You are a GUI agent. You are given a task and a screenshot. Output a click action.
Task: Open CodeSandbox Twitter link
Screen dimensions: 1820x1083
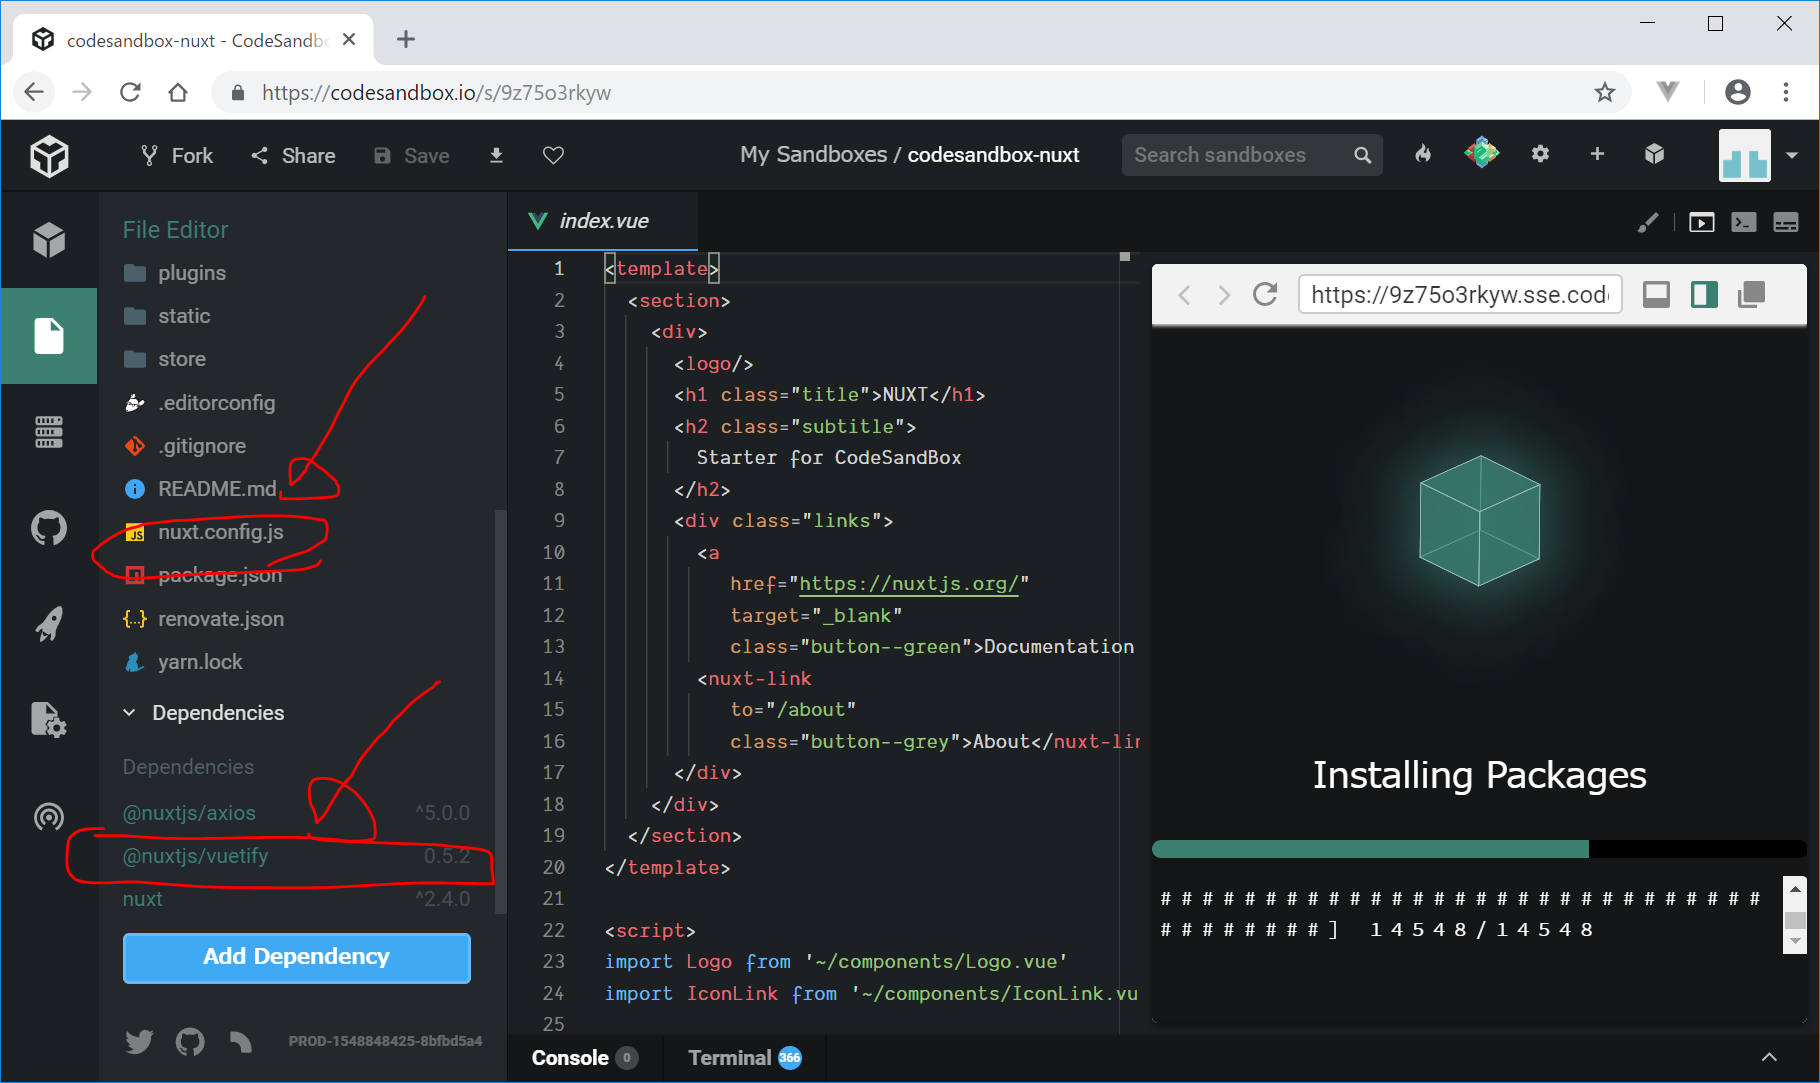(x=139, y=1042)
